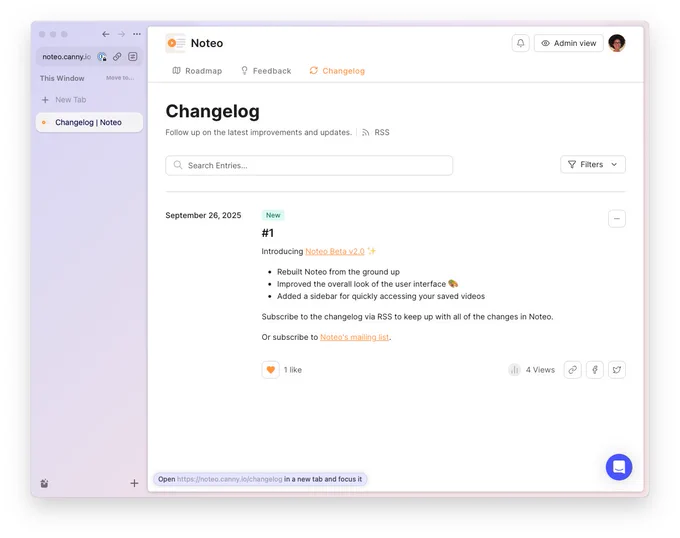Switch to Admin view

pos(569,43)
